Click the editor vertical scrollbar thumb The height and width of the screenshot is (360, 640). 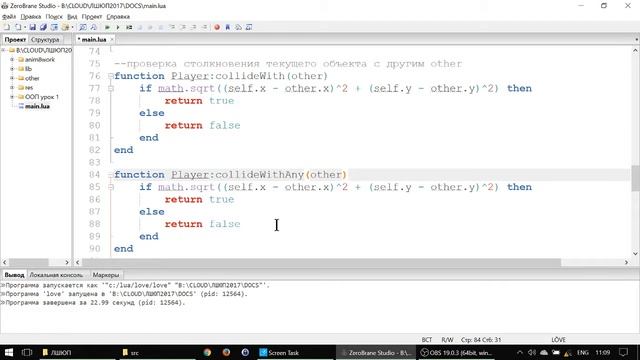(x=635, y=178)
